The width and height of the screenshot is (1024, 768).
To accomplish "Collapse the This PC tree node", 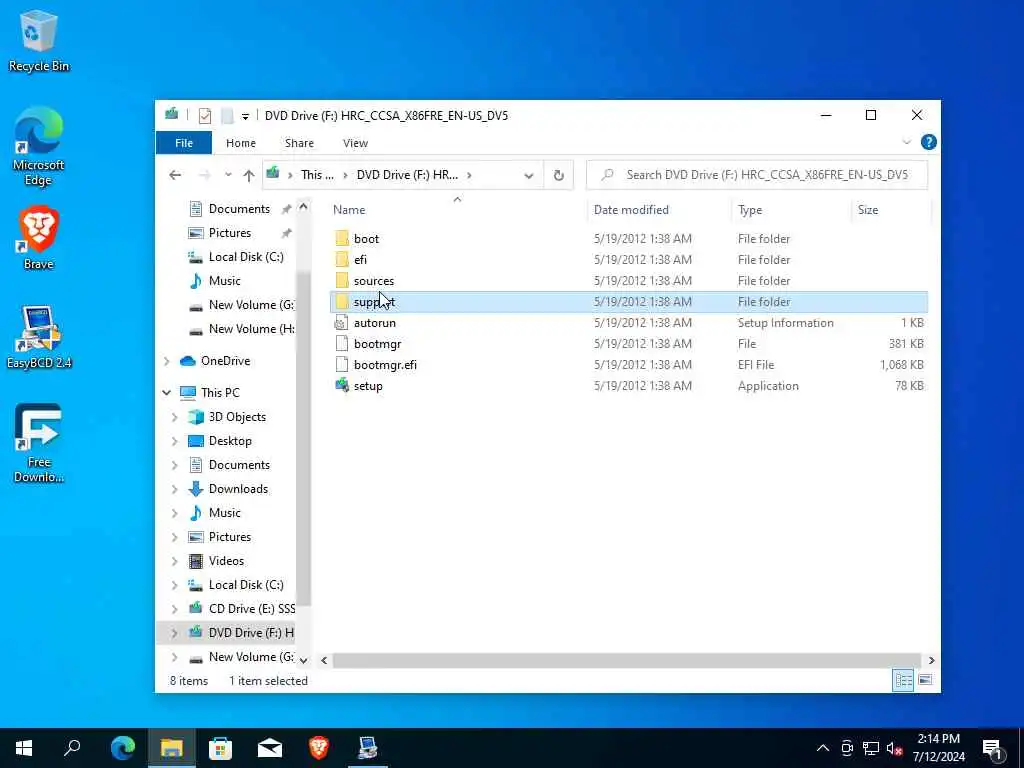I will point(167,392).
